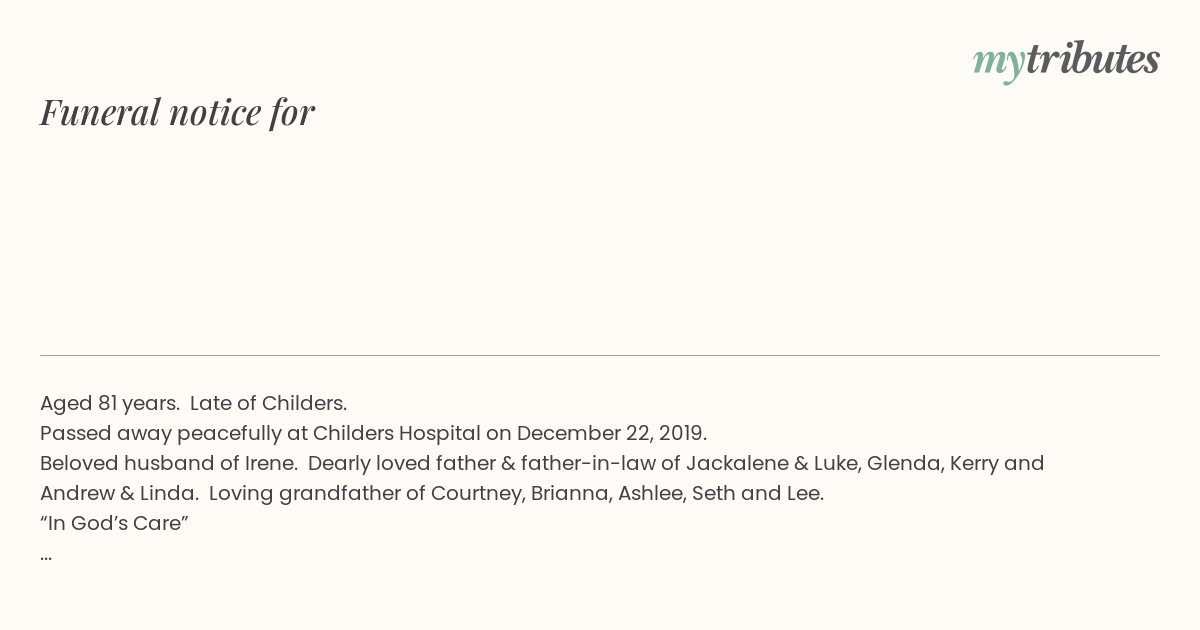
Task: Click the 'Late of Childers' text
Action: [x=268, y=404]
